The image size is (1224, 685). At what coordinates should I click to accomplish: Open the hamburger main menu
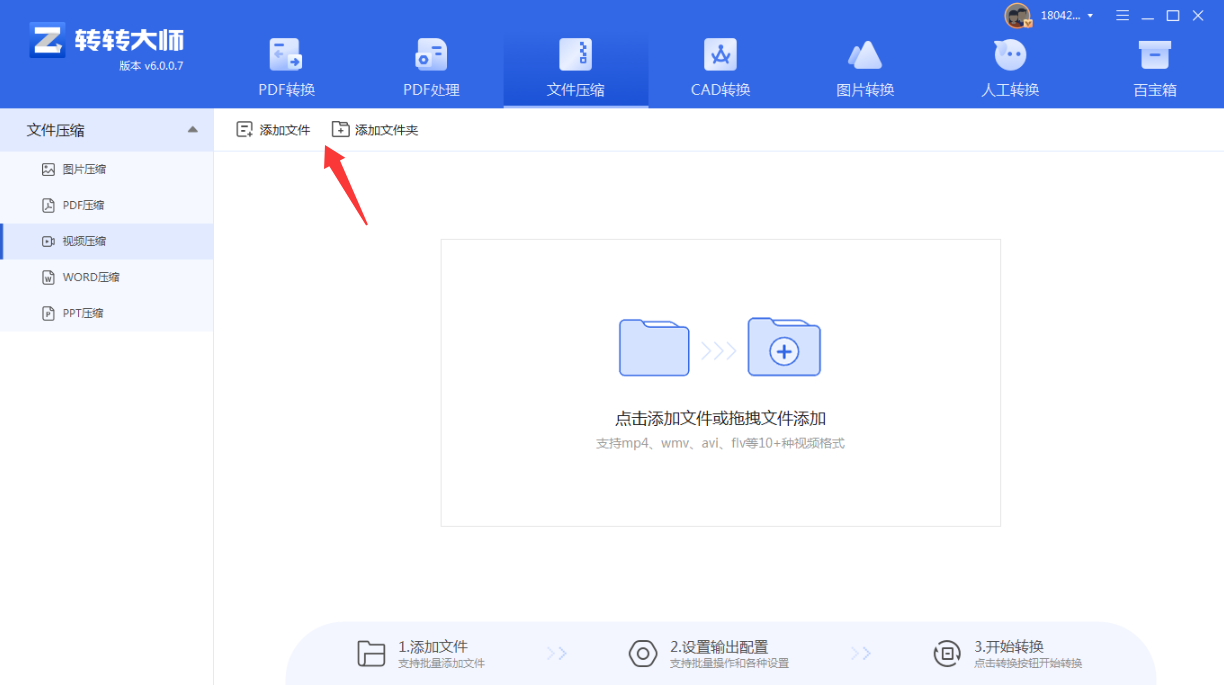pyautogui.click(x=1123, y=15)
